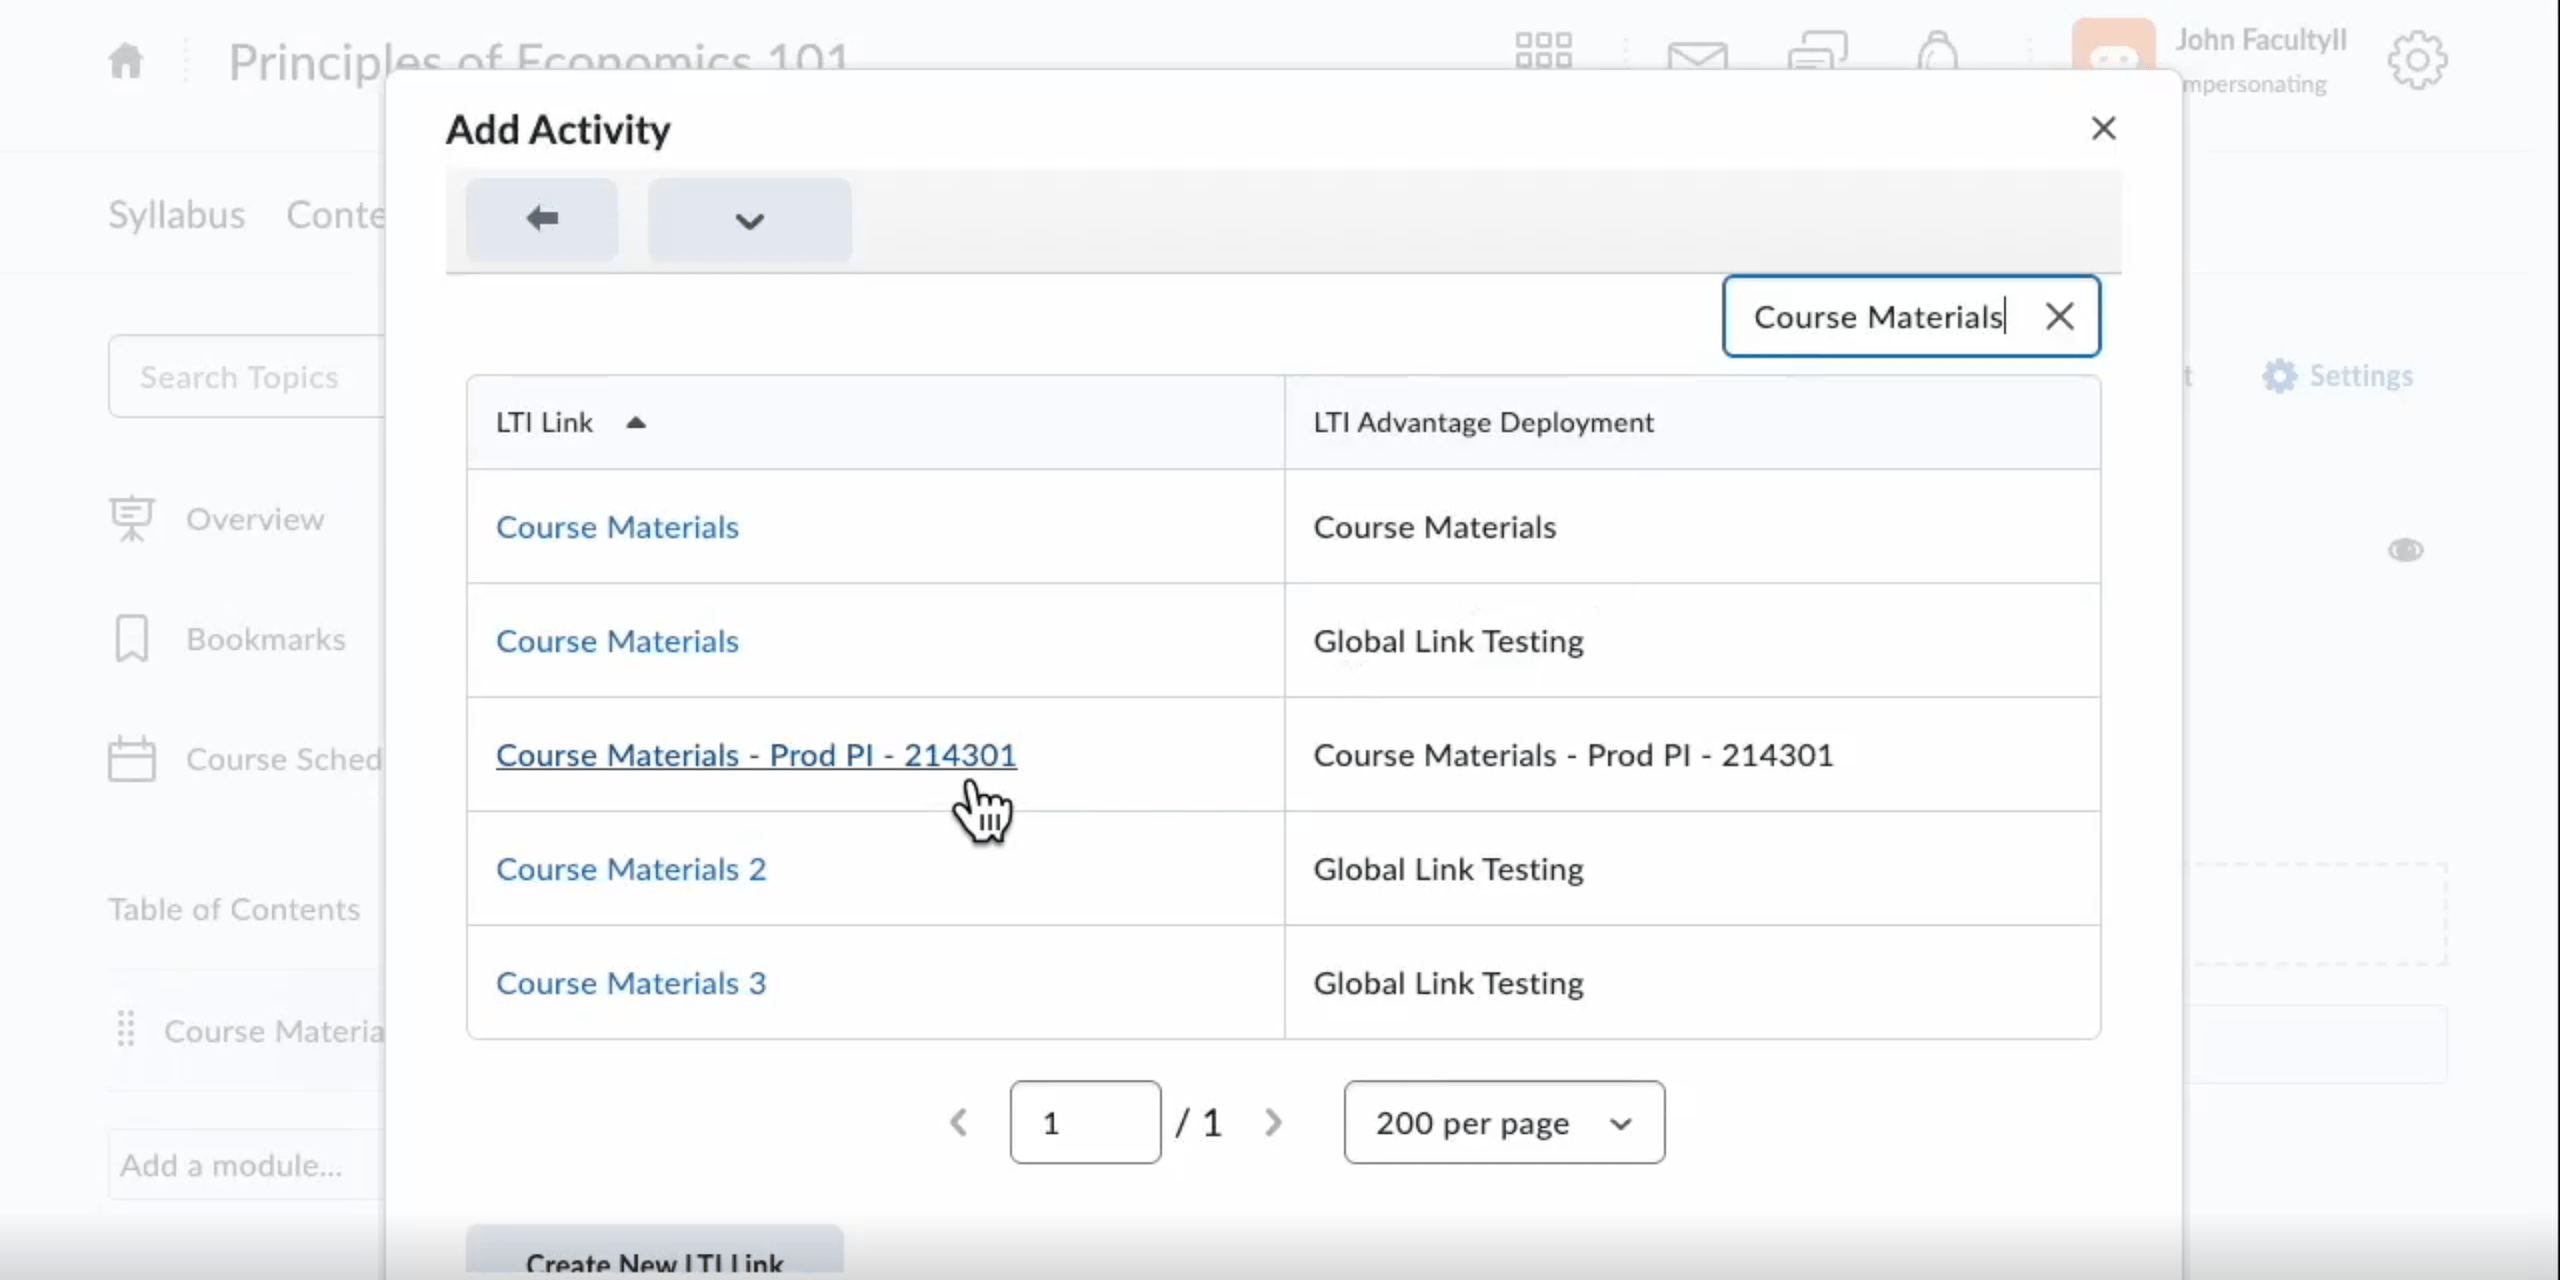Screen dimensions: 2560x1280
Task: Click the Create New LTI Link button
Action: 654,1253
